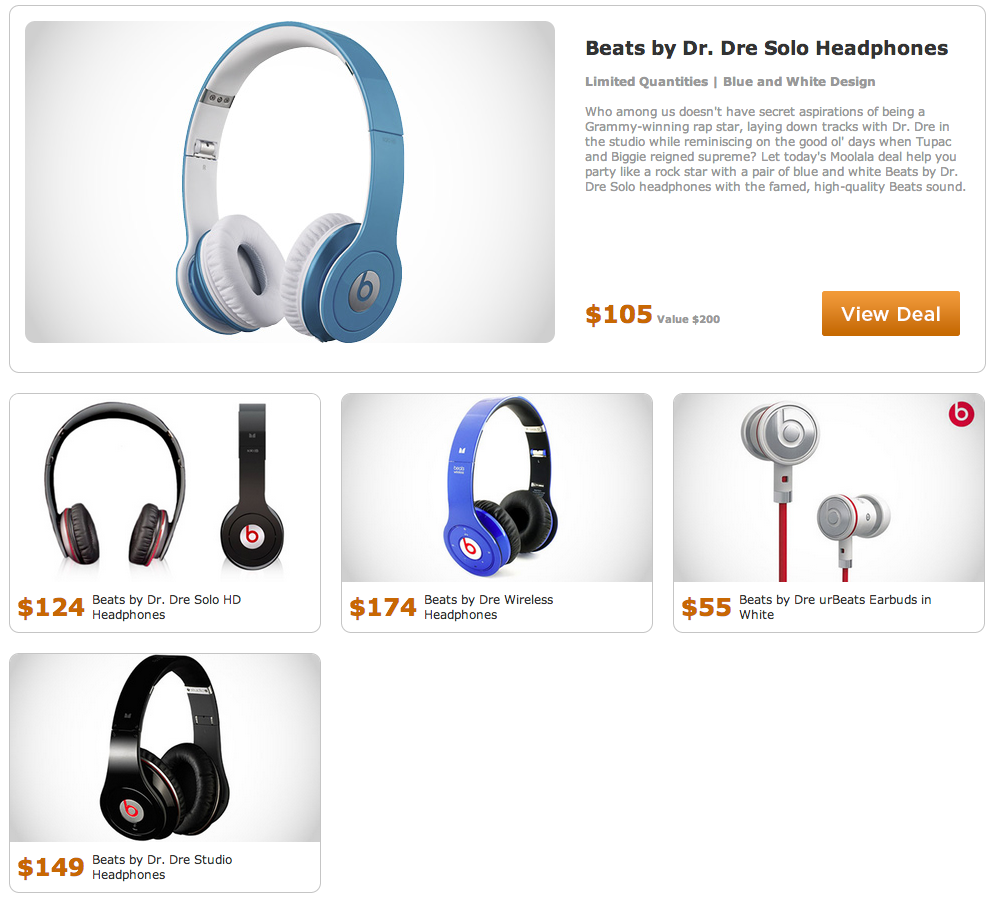Image resolution: width=1003 pixels, height=919 pixels.
Task: Click the Beats by Dre urBeats Earbuds label
Action: 835,607
